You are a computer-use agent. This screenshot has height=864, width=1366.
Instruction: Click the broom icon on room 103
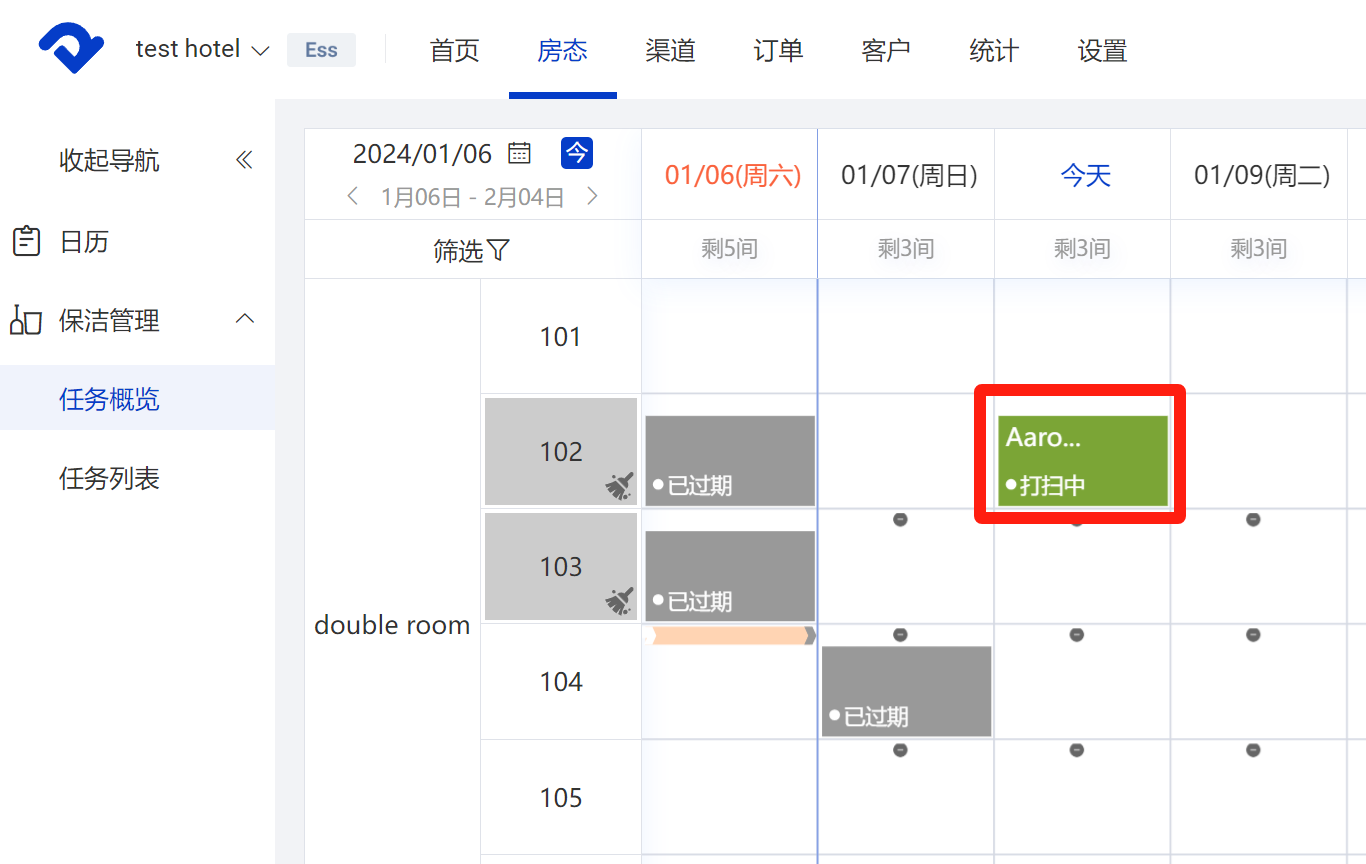tap(620, 601)
